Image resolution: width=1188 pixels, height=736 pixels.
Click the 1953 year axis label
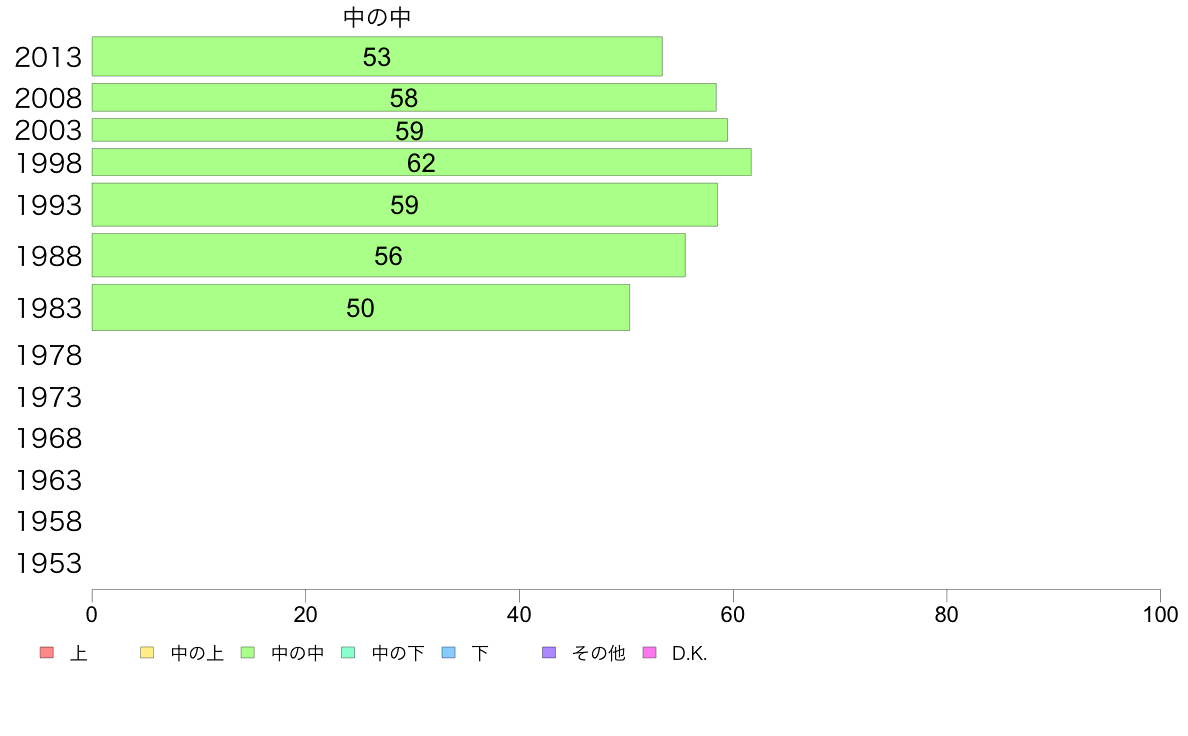pyautogui.click(x=48, y=563)
